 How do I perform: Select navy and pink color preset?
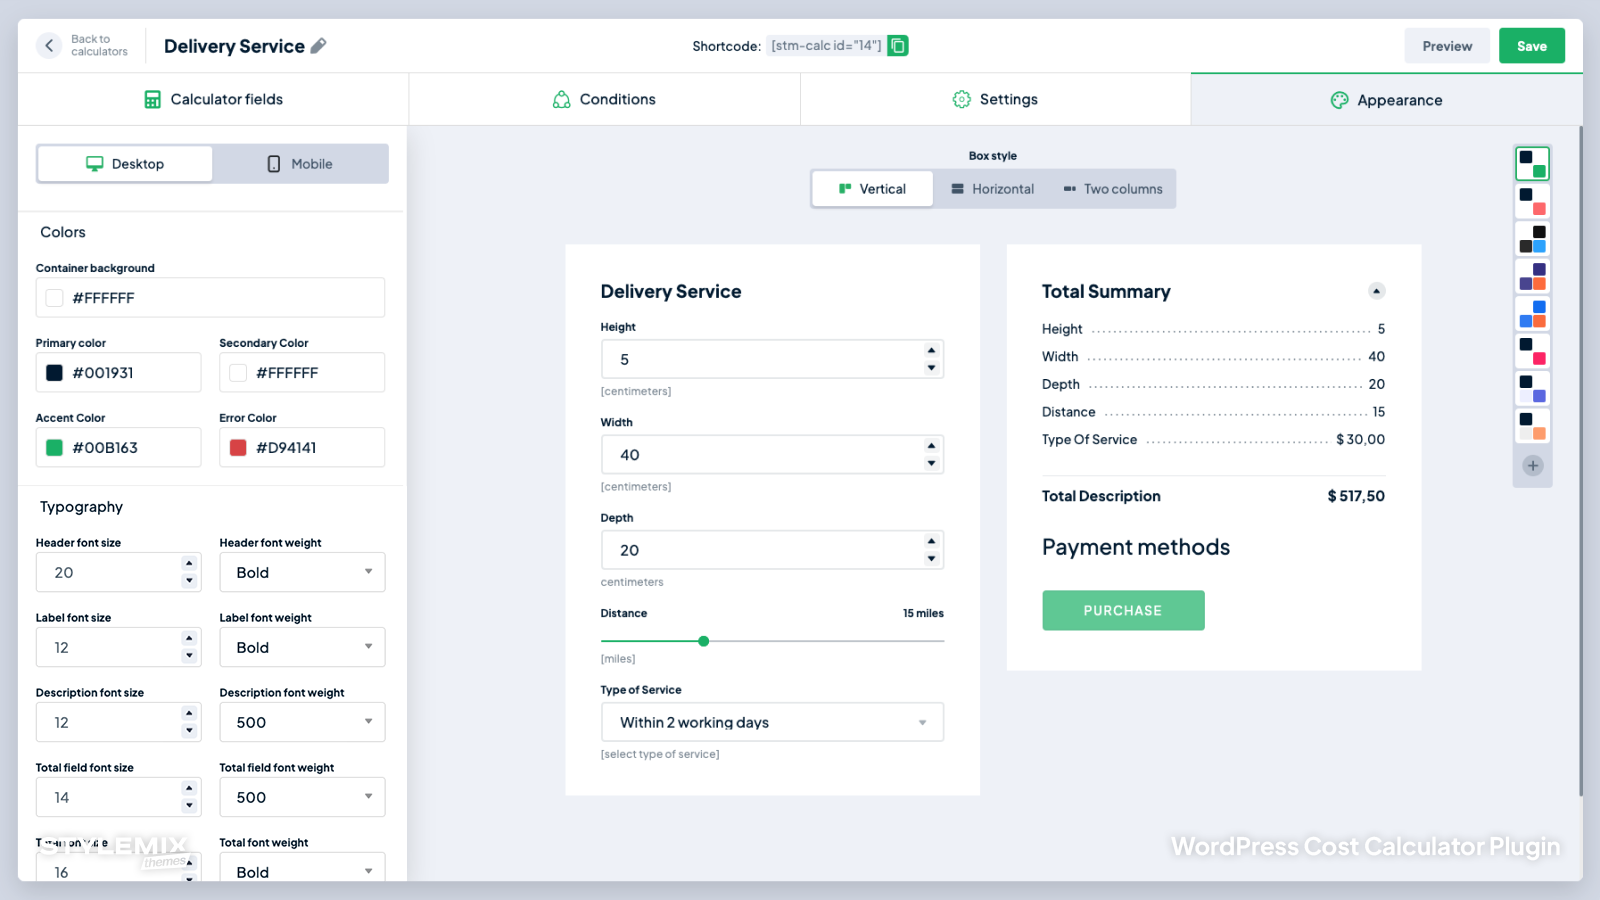coord(1532,351)
